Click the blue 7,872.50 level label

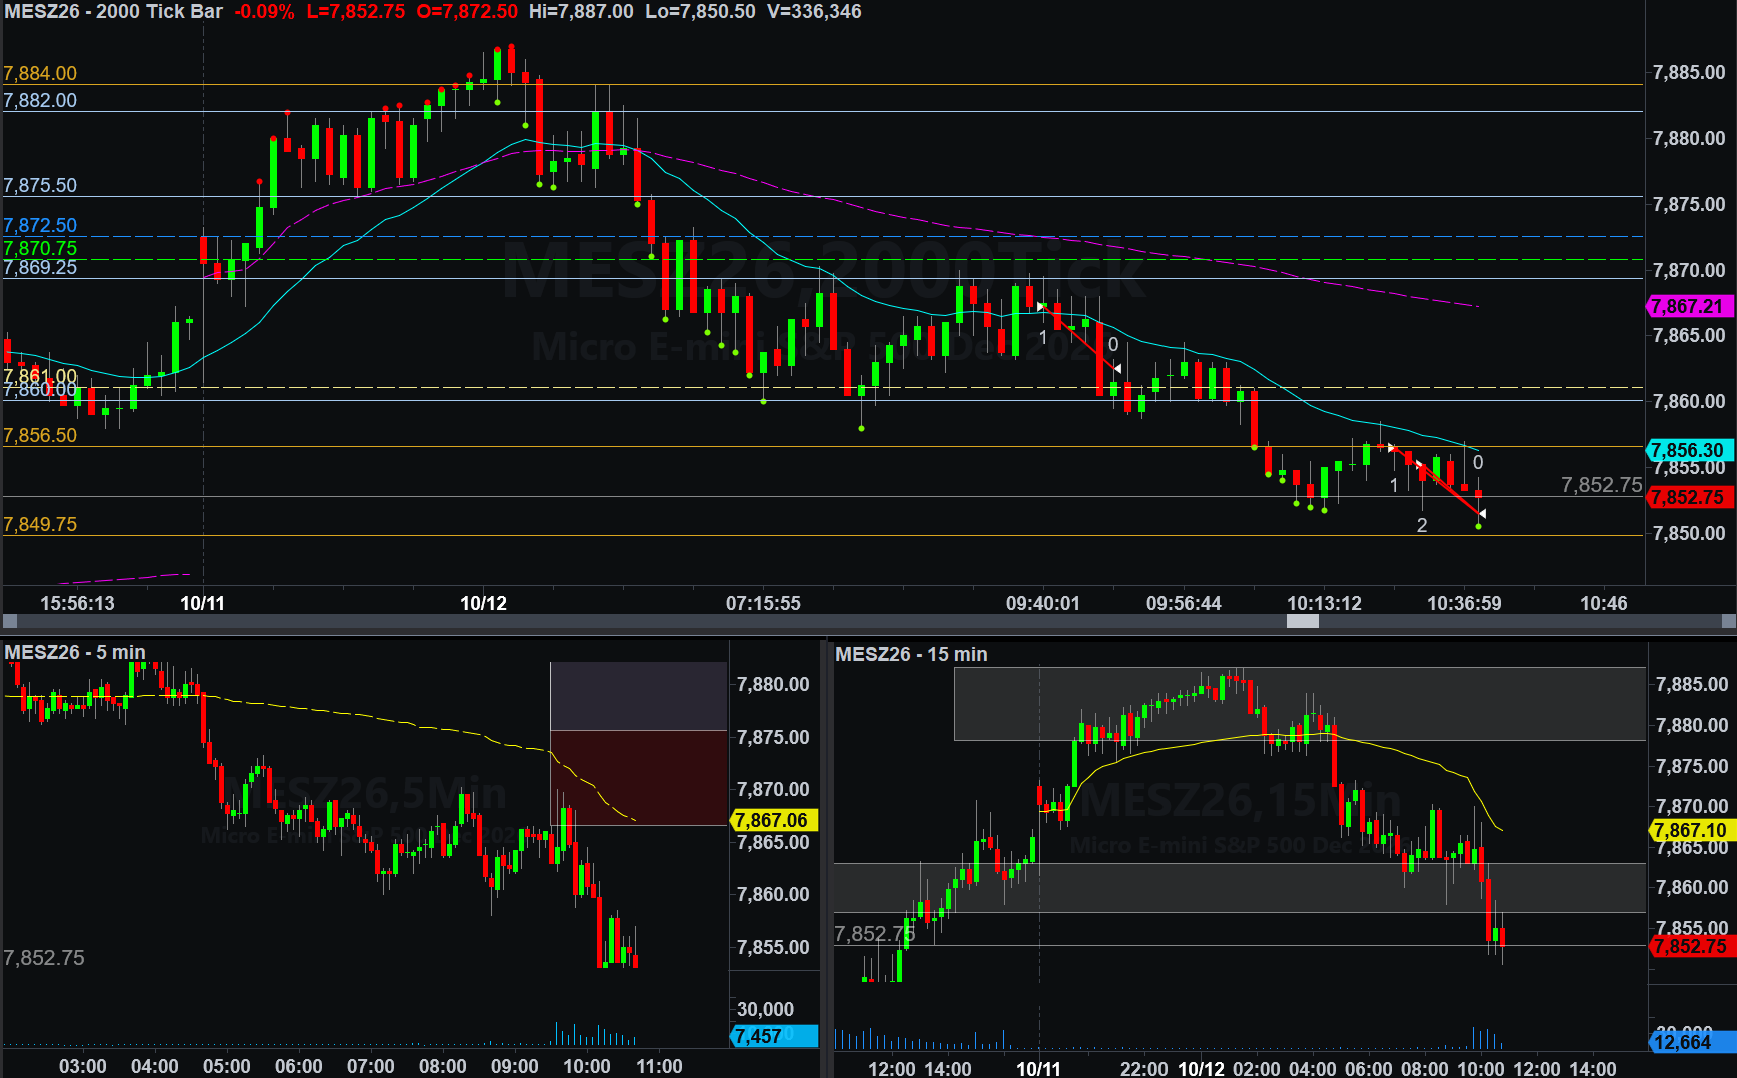[40, 225]
